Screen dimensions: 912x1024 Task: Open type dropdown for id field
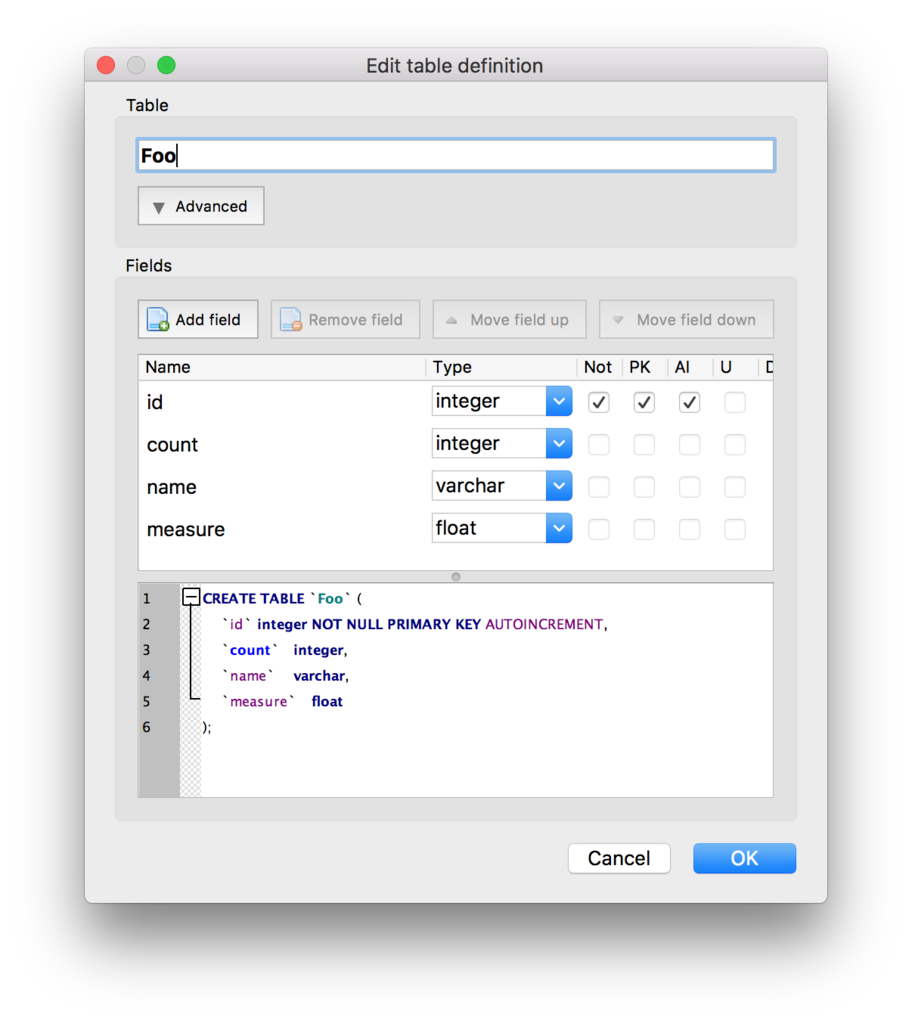pyautogui.click(x=559, y=401)
